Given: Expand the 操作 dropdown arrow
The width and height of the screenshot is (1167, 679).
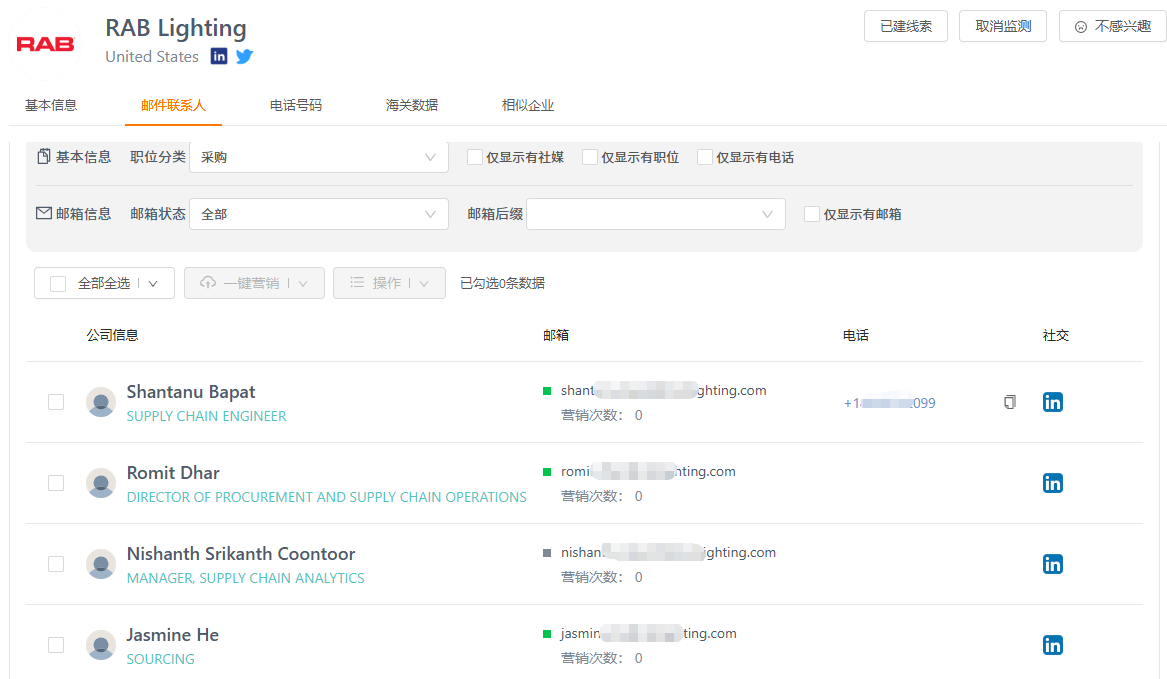Looking at the screenshot, I should (424, 284).
